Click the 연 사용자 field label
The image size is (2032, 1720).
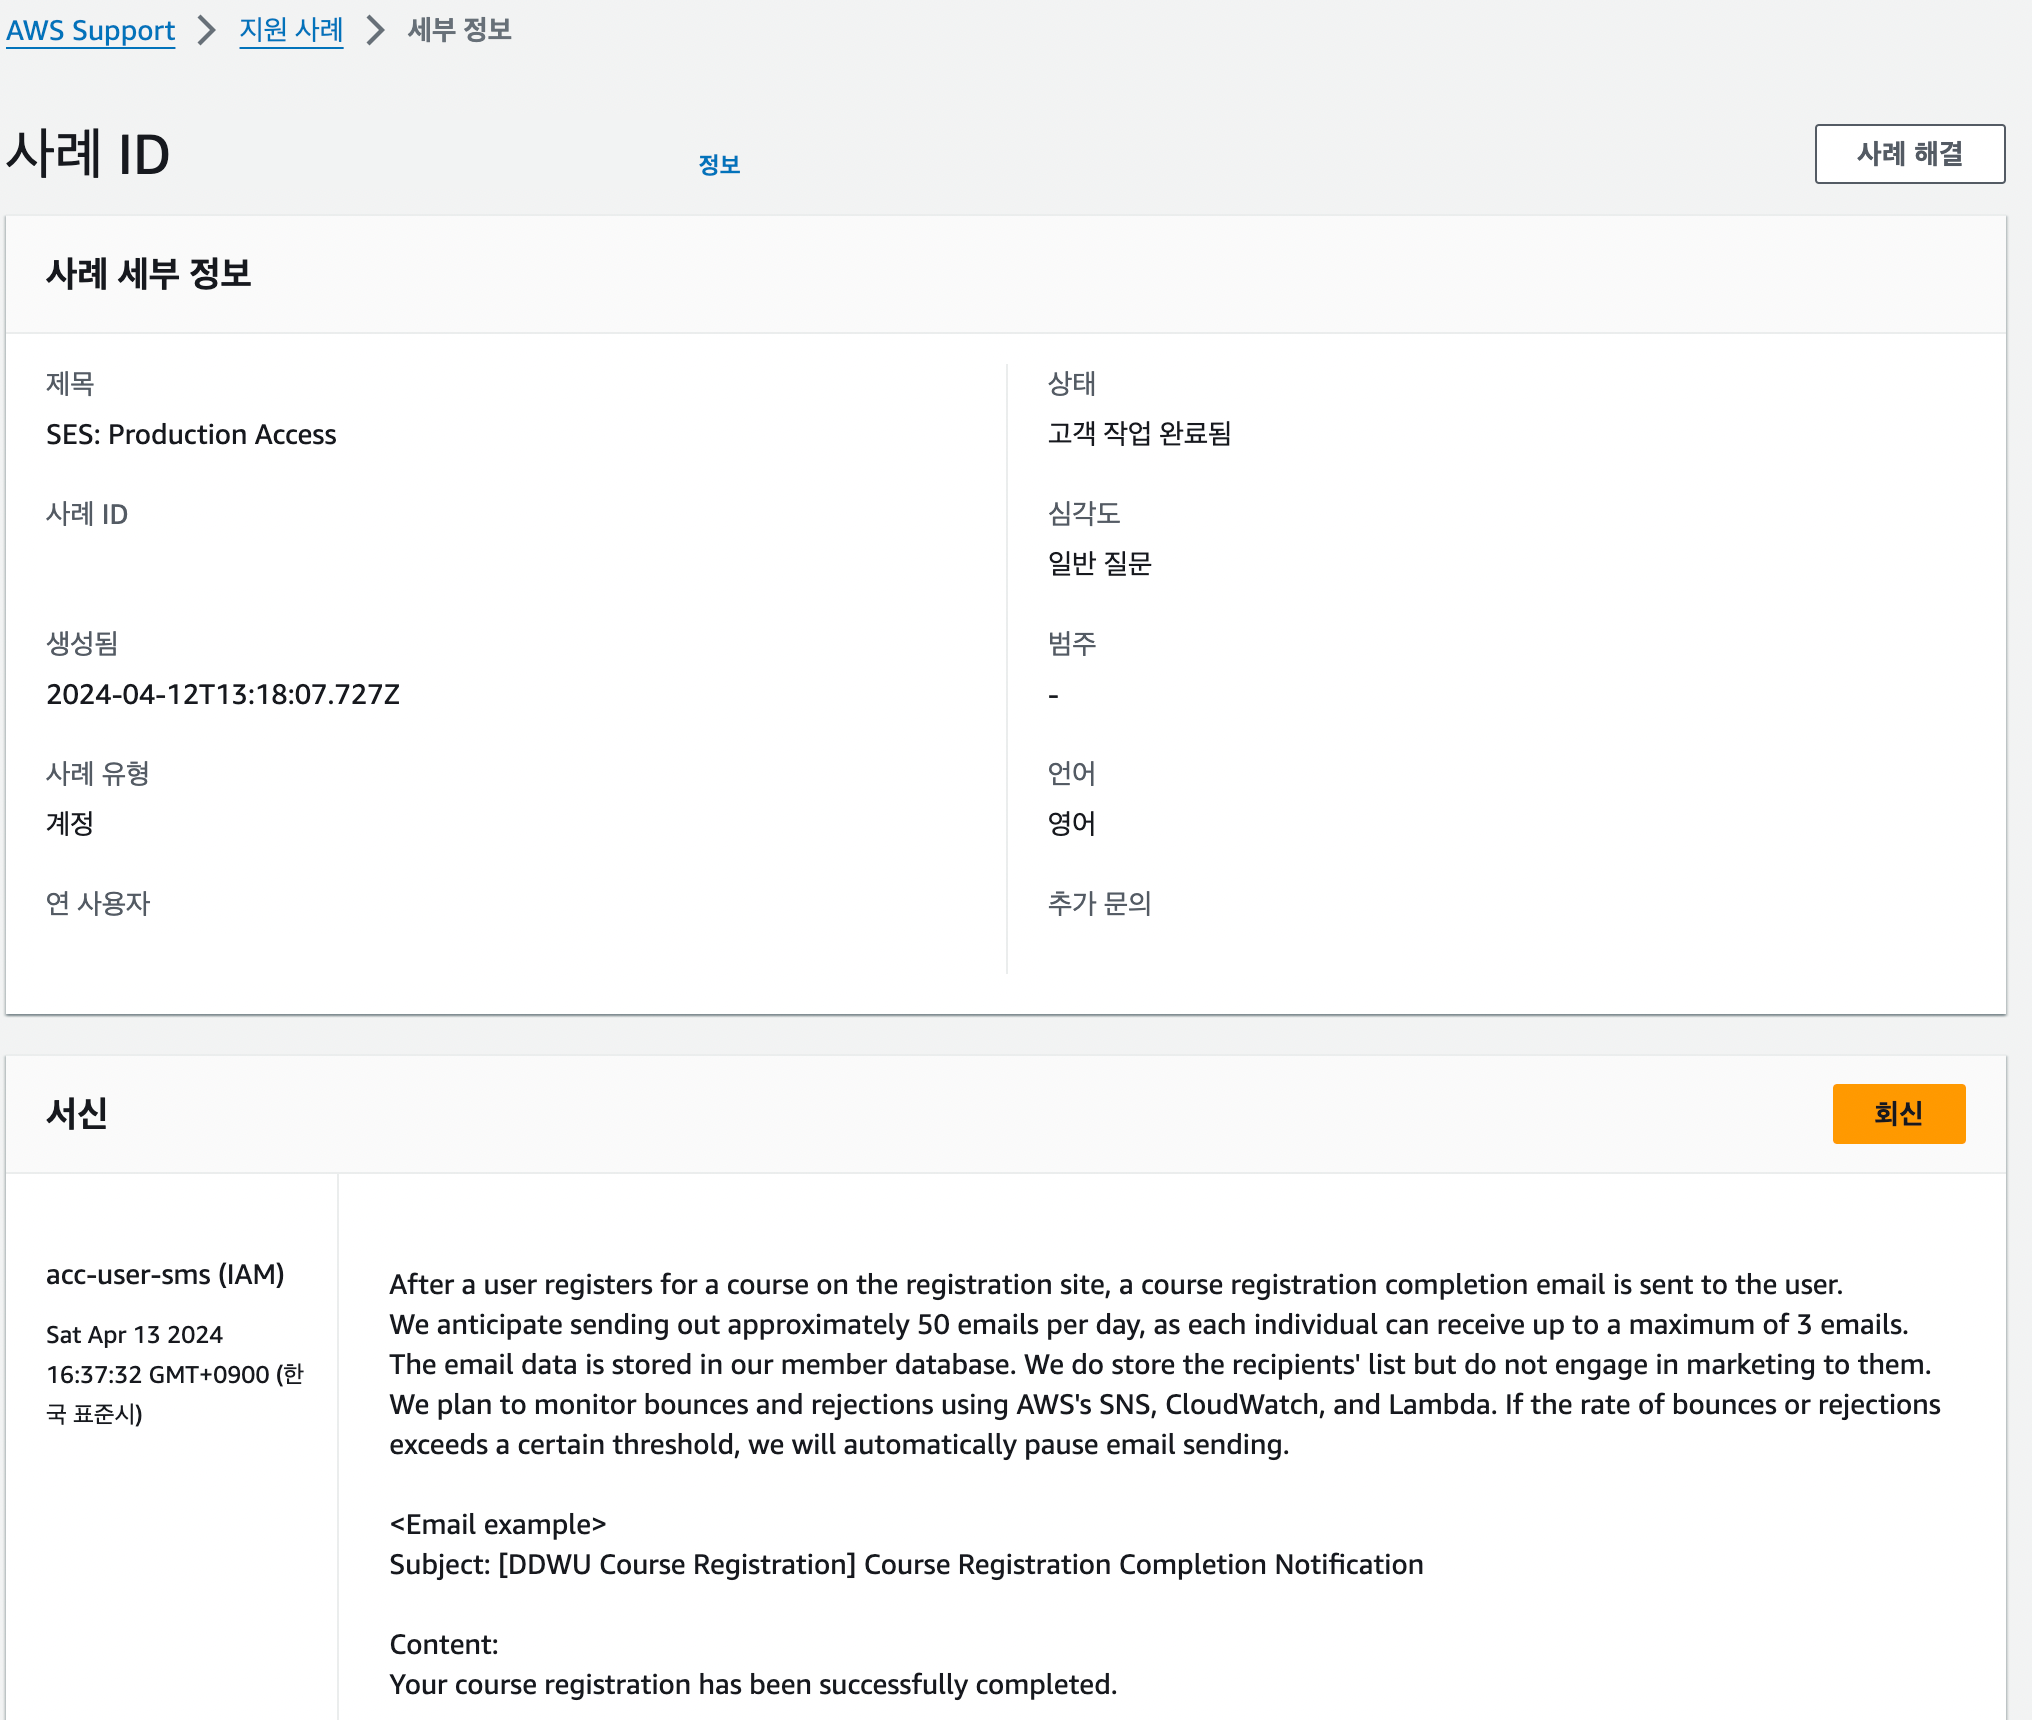98,904
